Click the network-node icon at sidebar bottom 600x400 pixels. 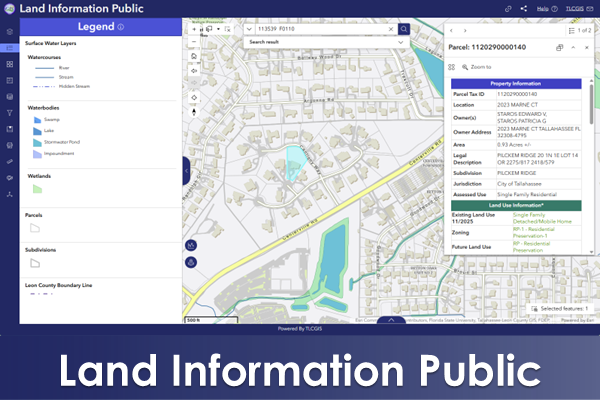[10, 194]
